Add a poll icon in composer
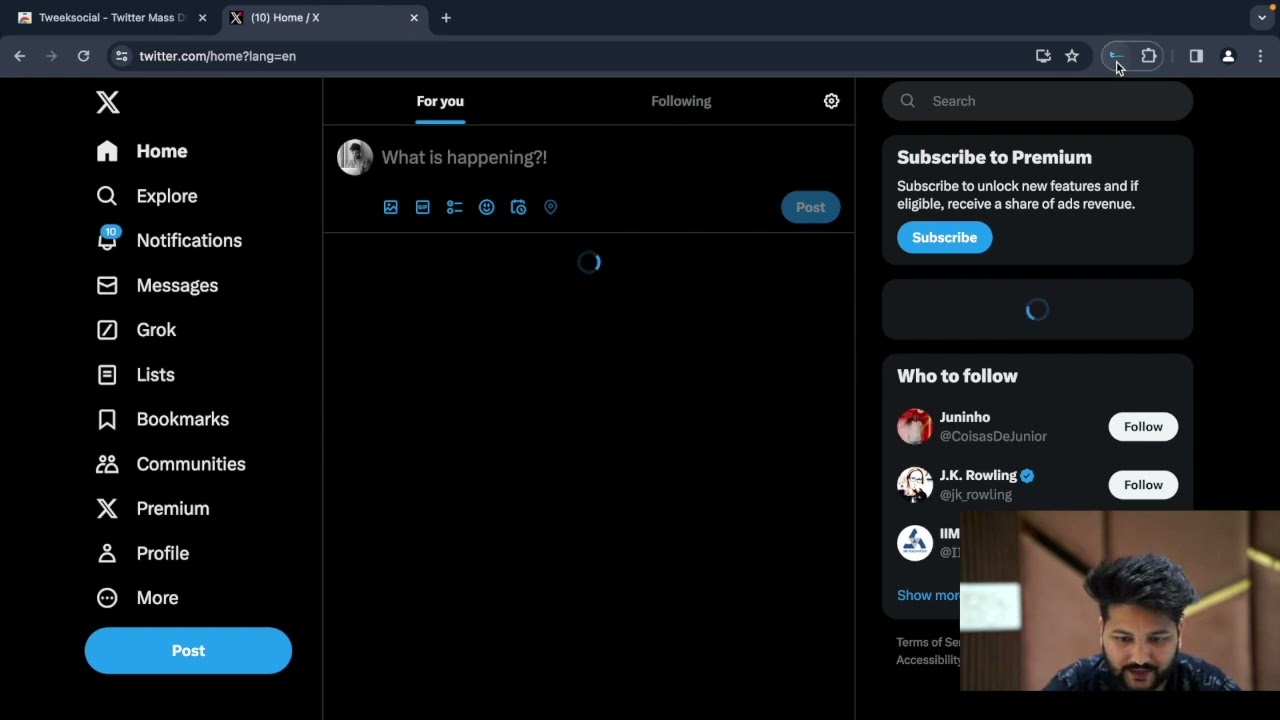Viewport: 1280px width, 720px height. pos(455,207)
